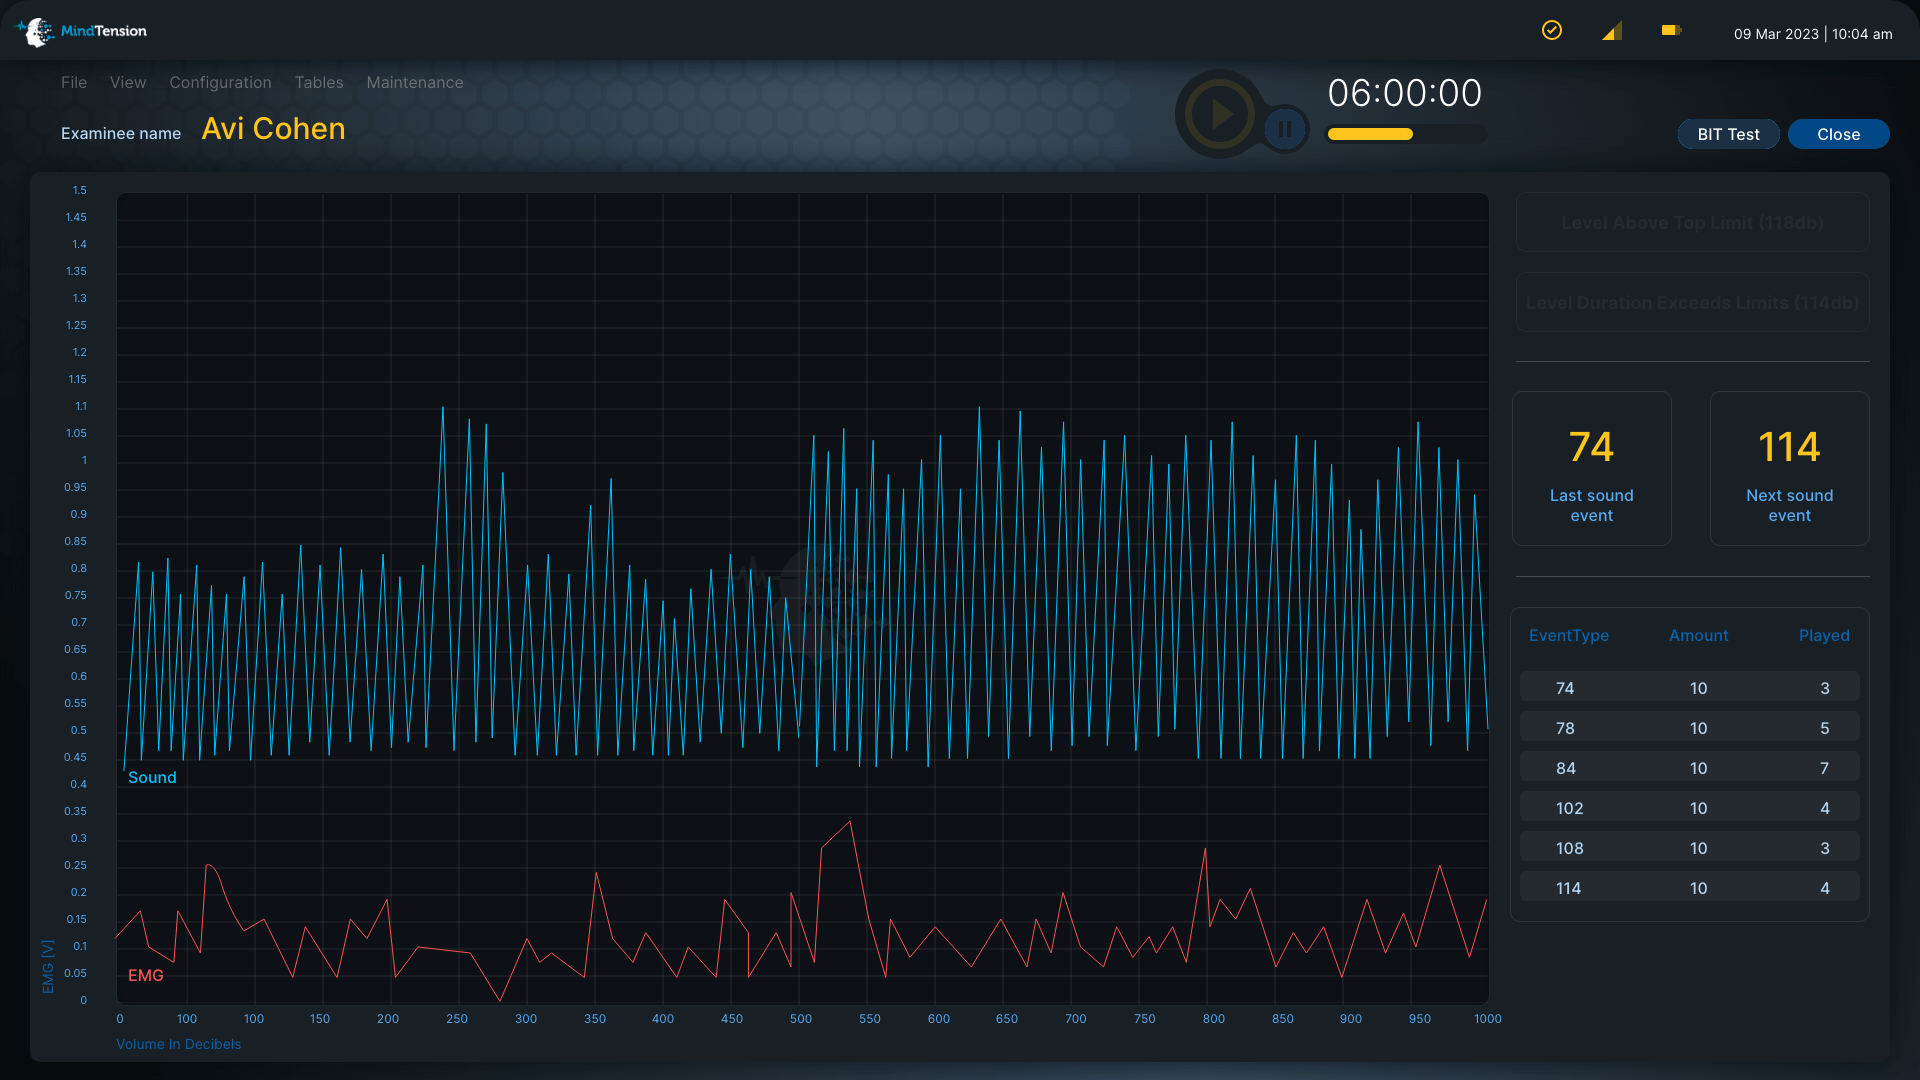Screen dimensions: 1920x1080
Task: Select the Last sound event card
Action: coord(1591,468)
